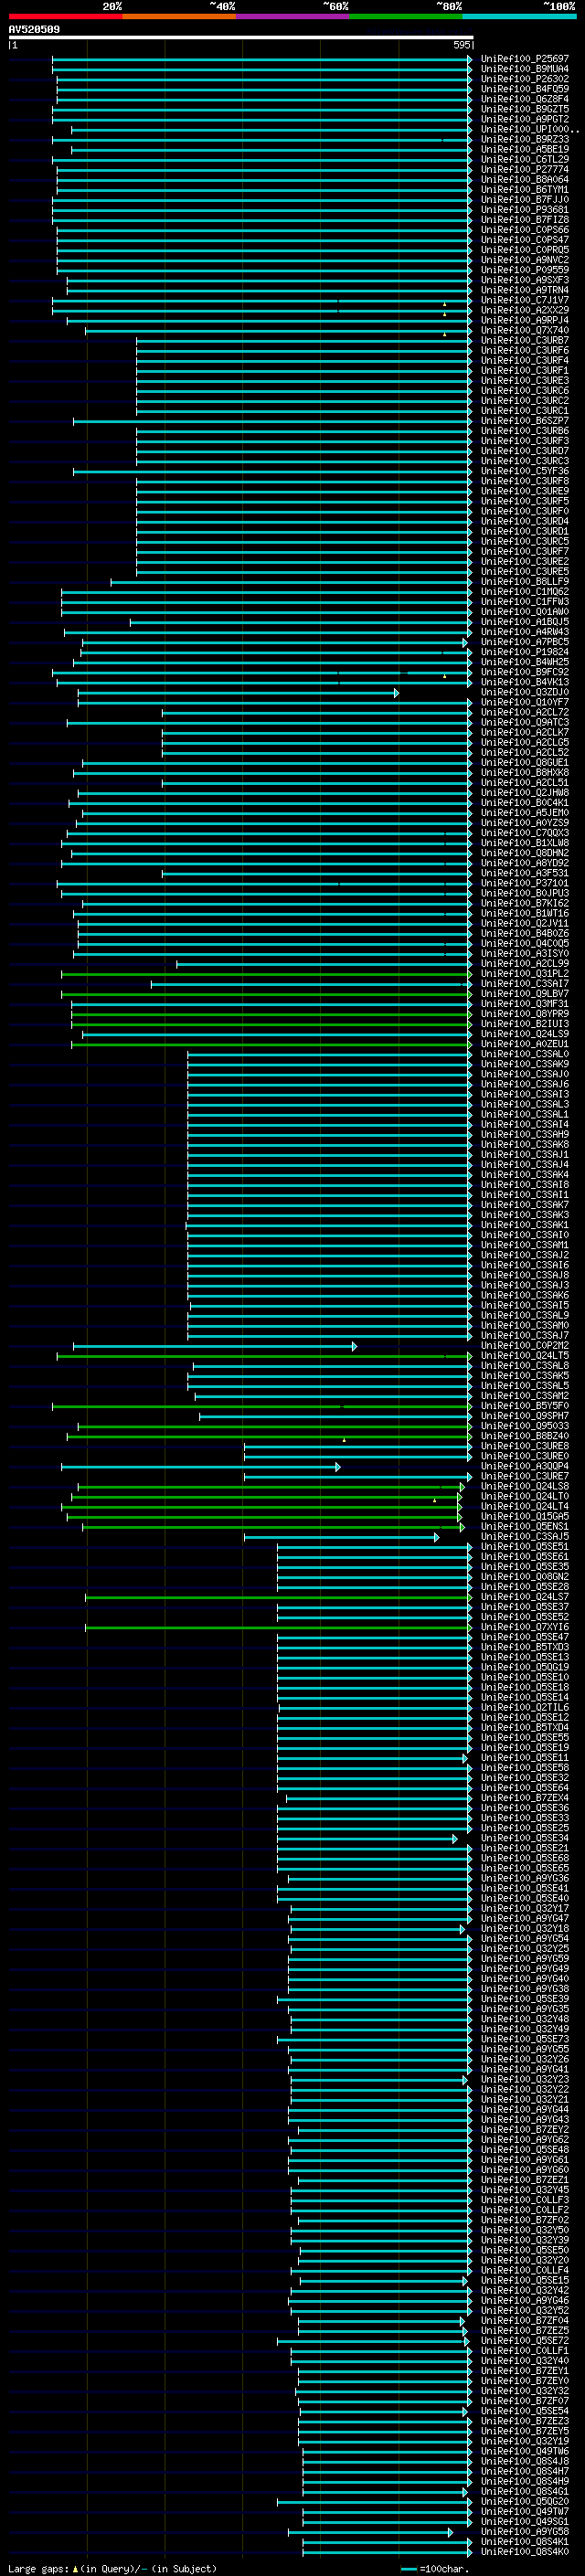Select hit label UniRef100_B8A064

point(524,179)
